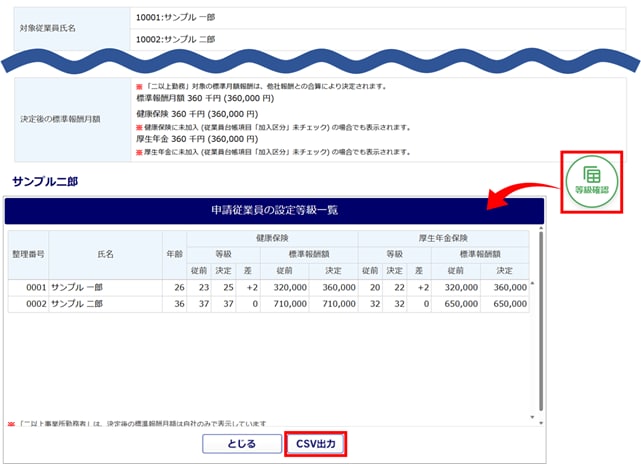Click the grade list vertical scrollbar
This screenshot has width=641, height=464.
click(x=541, y=321)
